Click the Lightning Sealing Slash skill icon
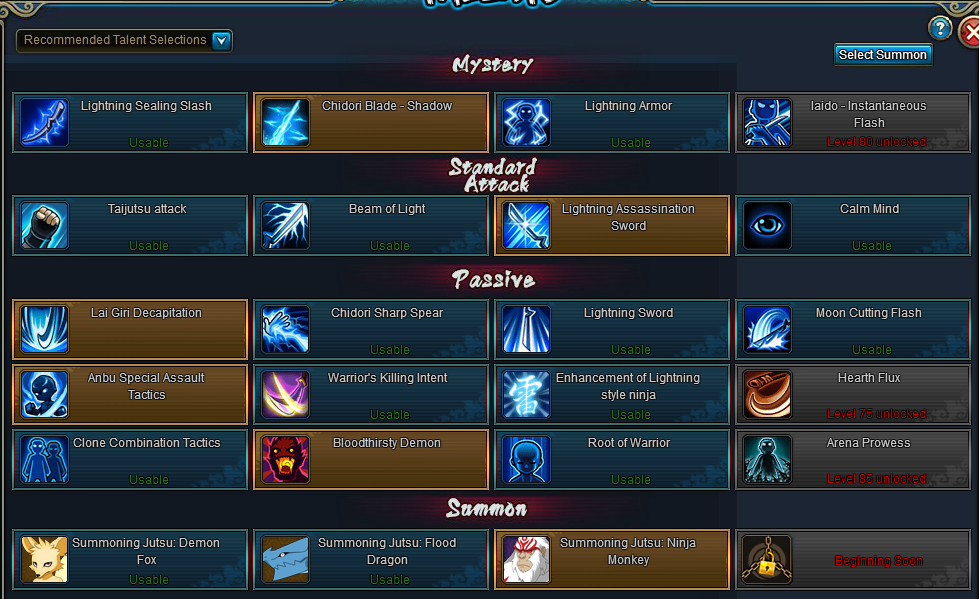Viewport: 979px width, 599px height. coord(44,122)
